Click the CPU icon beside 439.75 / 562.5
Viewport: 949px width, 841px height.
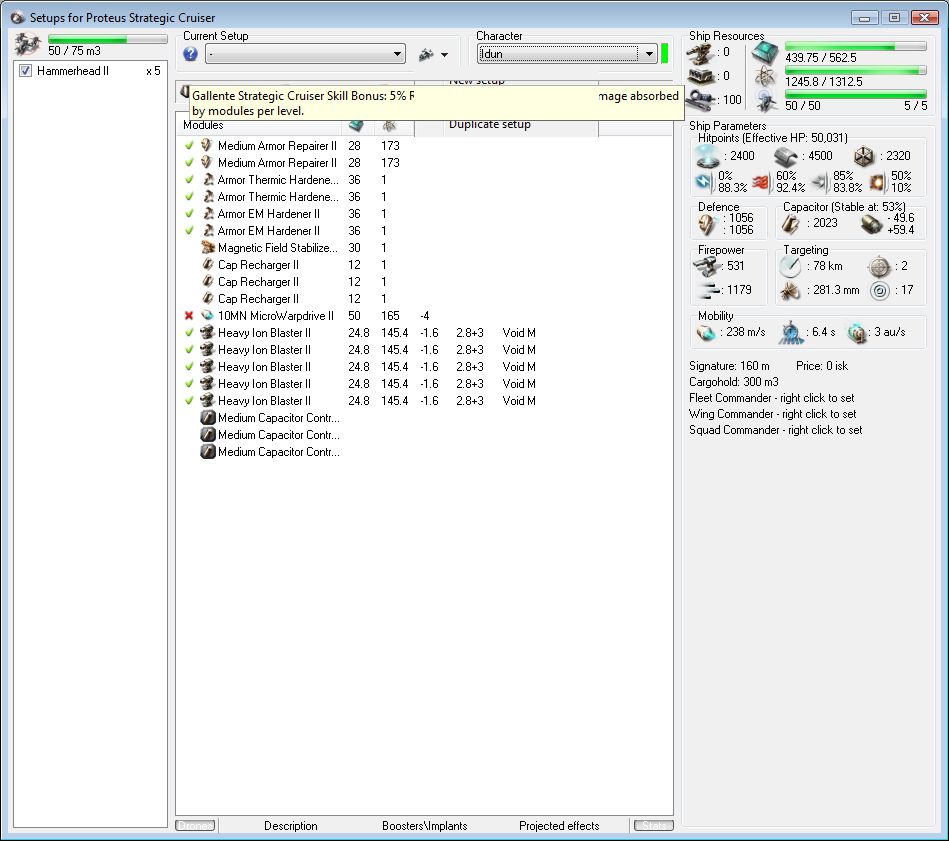click(x=765, y=54)
